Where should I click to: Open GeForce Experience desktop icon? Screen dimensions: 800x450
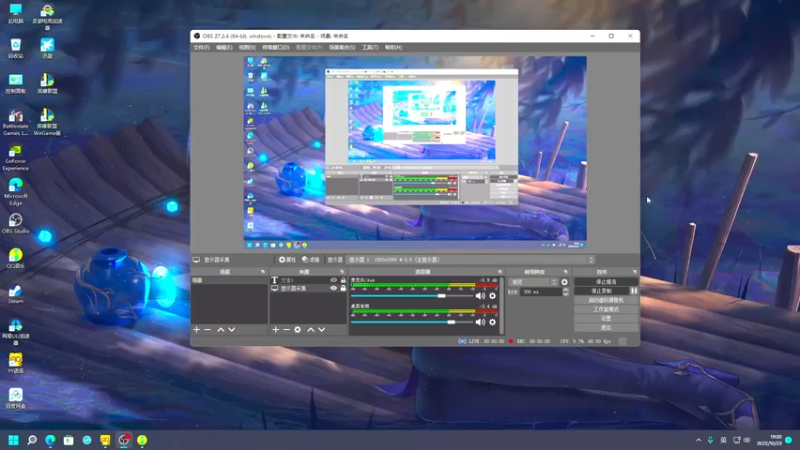(15, 158)
